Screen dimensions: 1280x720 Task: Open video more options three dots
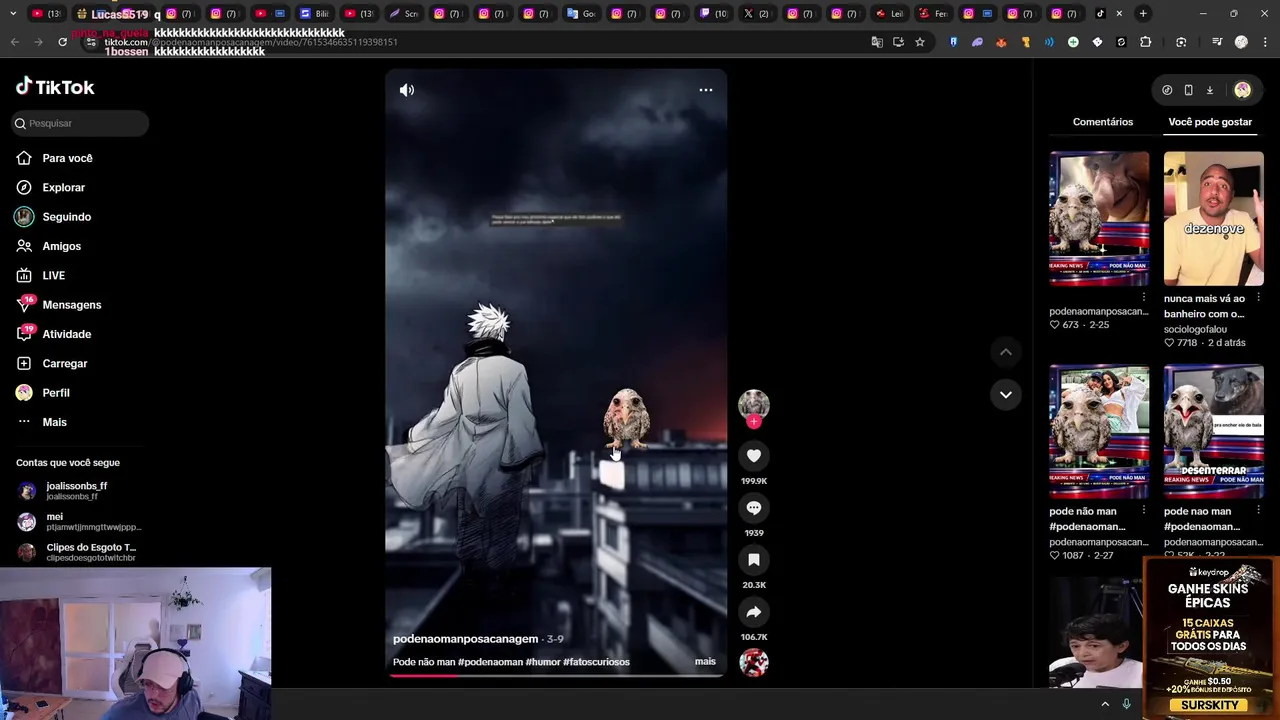[706, 90]
